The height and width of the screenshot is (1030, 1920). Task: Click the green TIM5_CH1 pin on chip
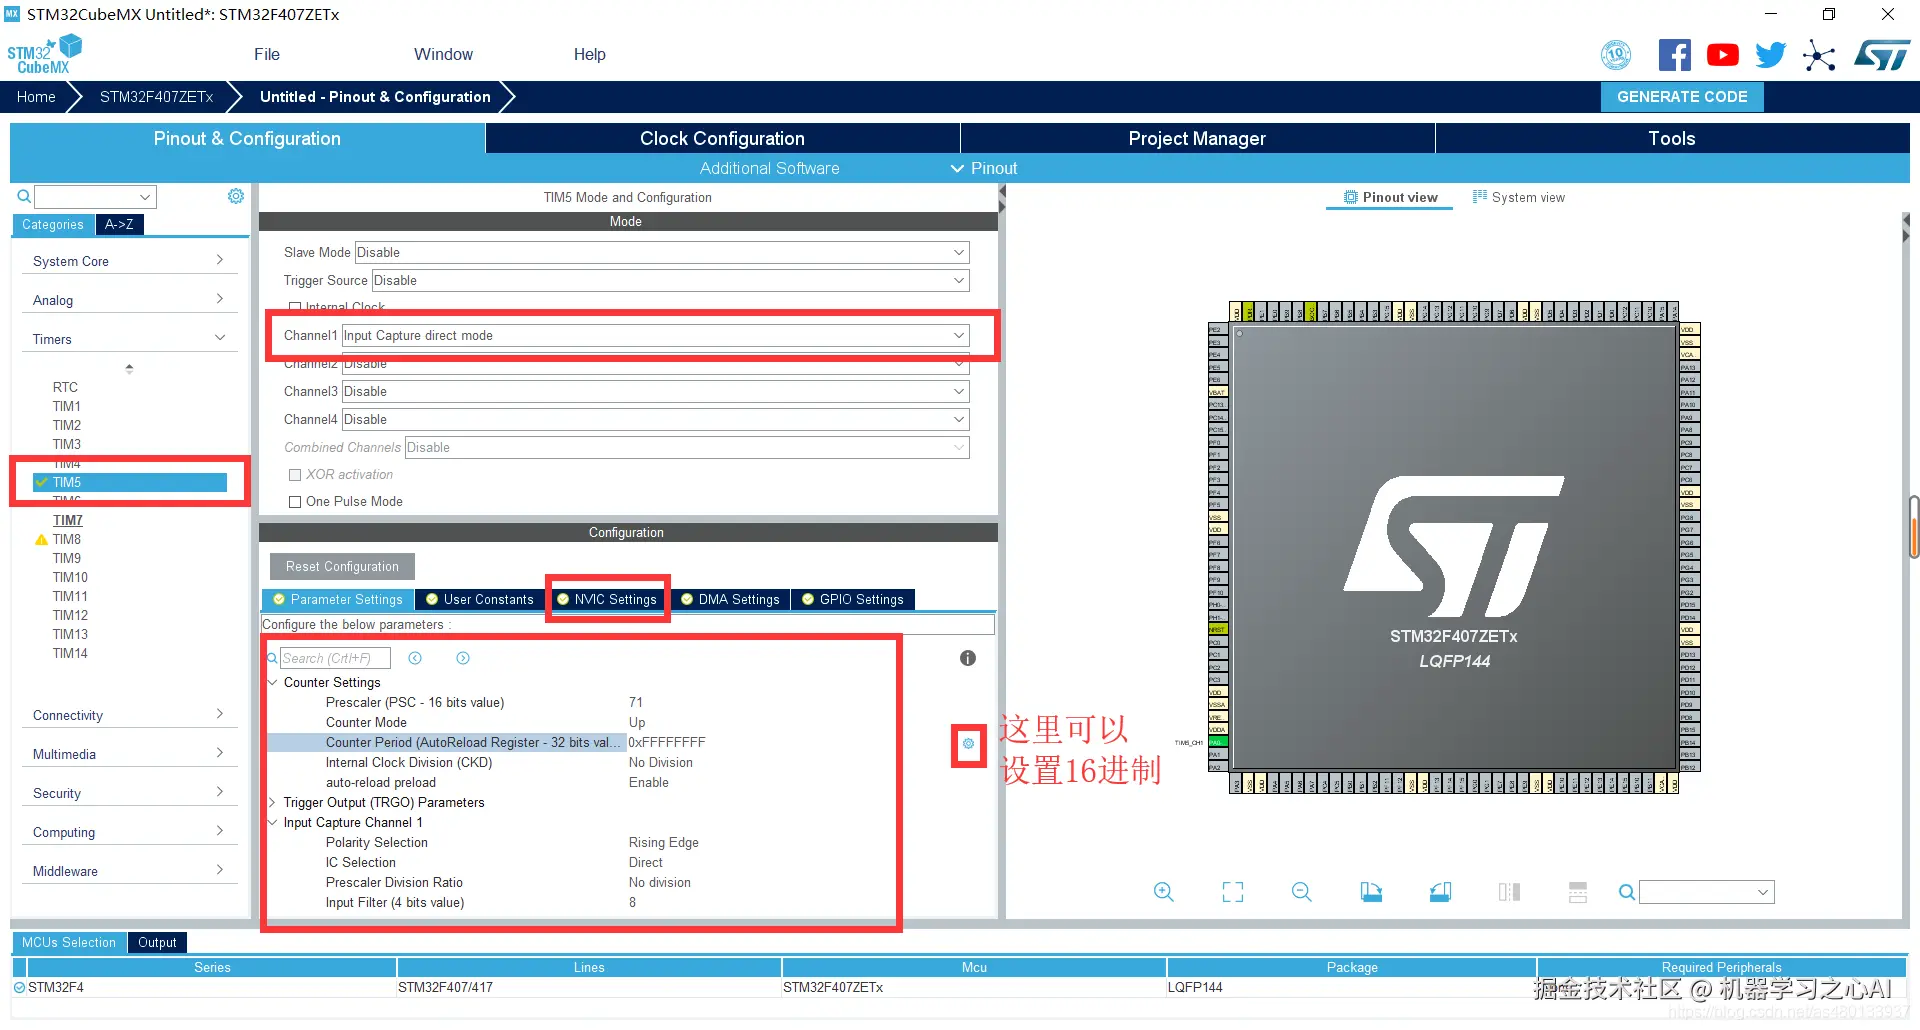(x=1216, y=742)
